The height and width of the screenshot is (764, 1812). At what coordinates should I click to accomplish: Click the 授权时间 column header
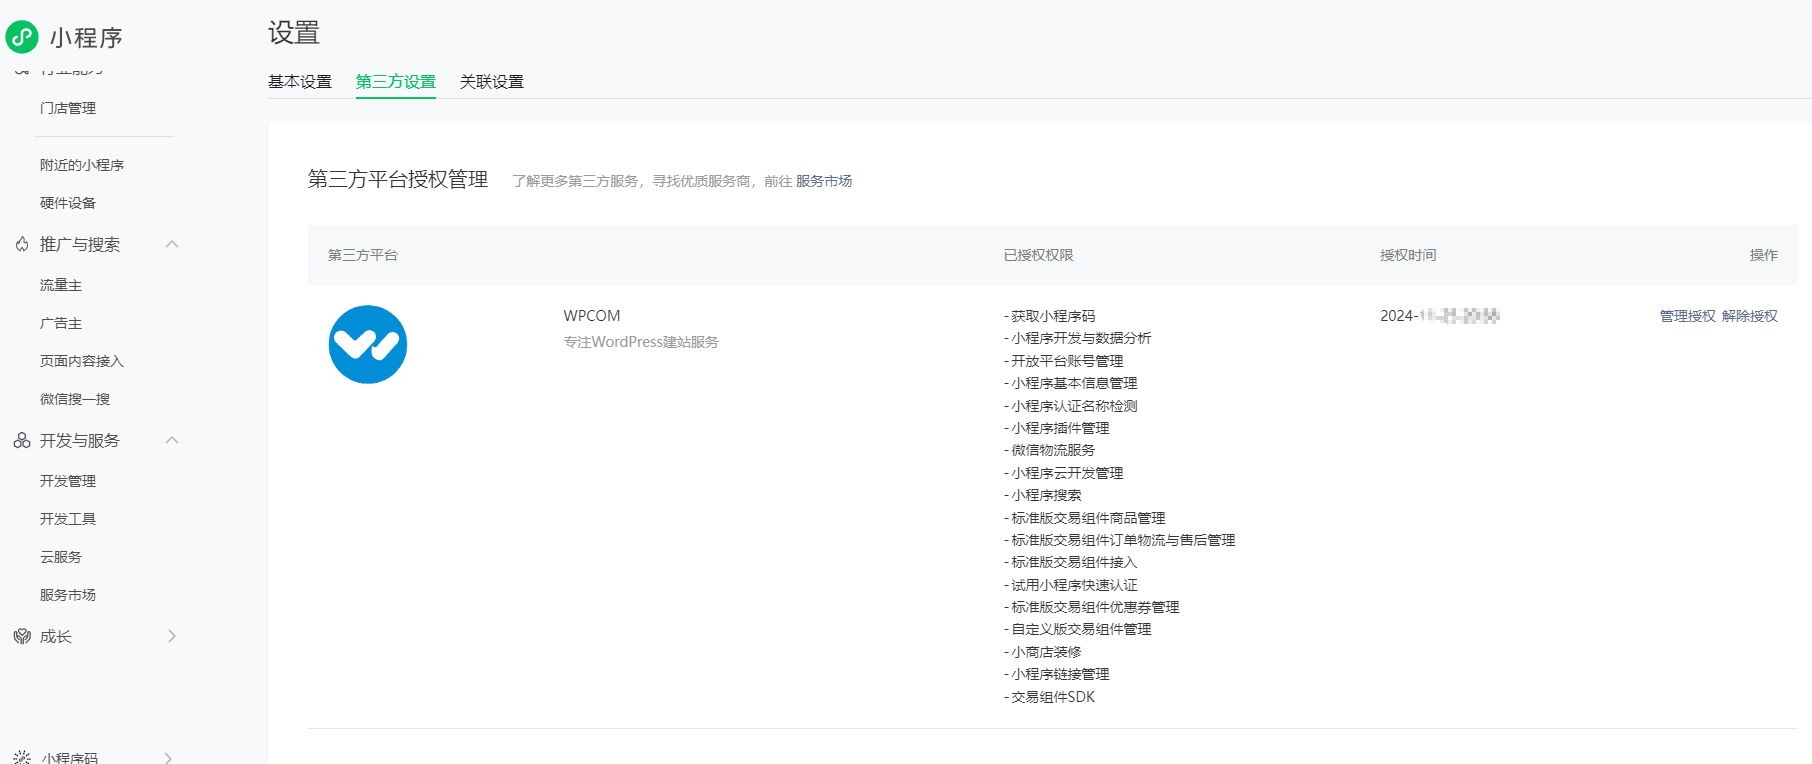tap(1408, 255)
